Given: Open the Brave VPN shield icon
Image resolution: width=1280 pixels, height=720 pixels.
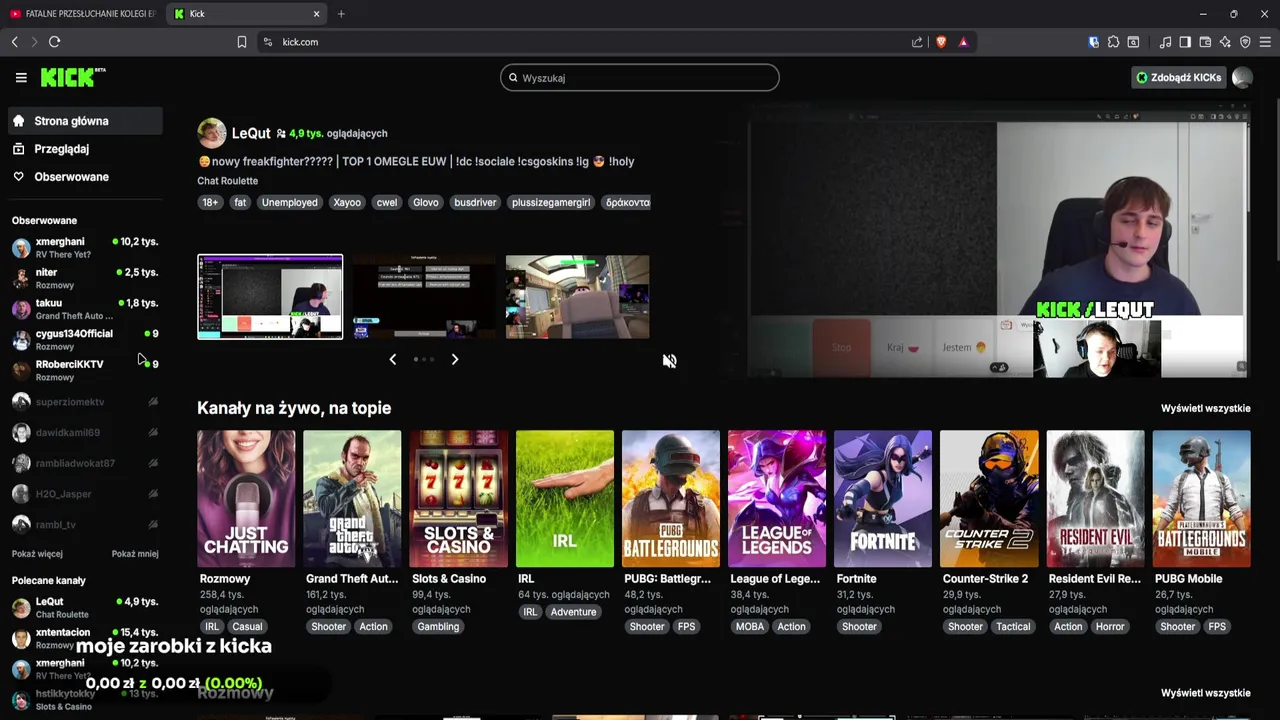Looking at the screenshot, I should pyautogui.click(x=1245, y=42).
